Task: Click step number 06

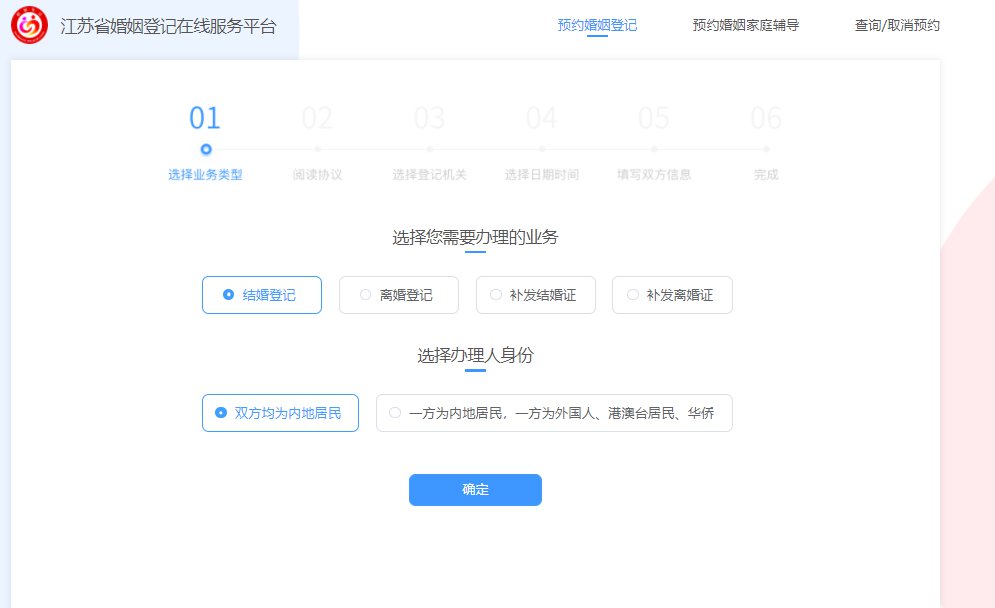Action: coord(766,118)
